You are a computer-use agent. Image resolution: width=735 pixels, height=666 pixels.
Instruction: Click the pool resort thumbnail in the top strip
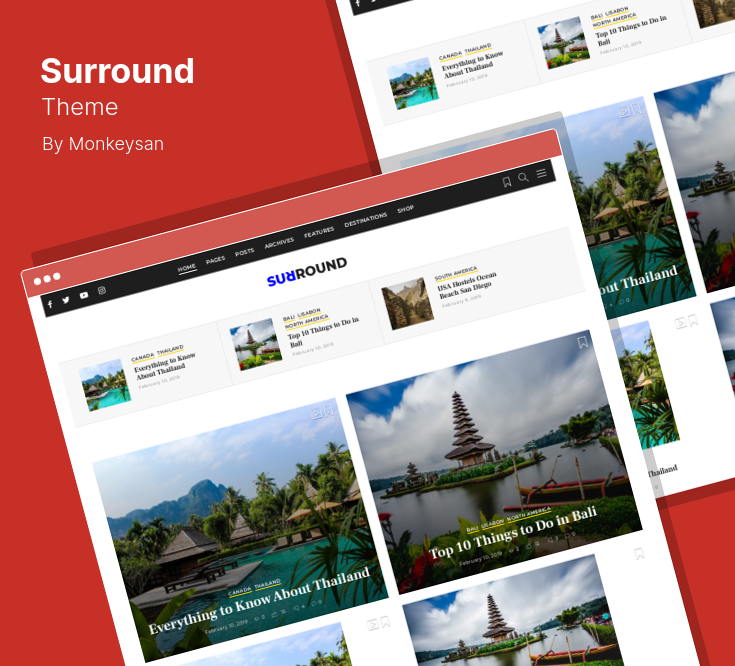pyautogui.click(x=105, y=385)
